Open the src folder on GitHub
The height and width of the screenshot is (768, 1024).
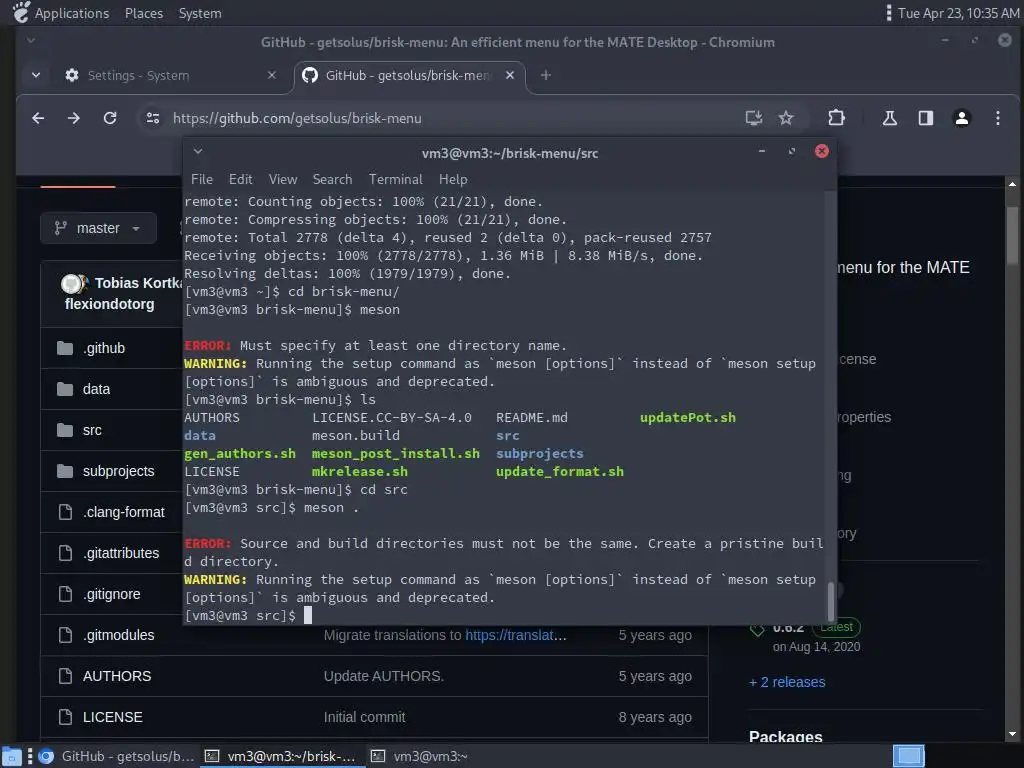tap(92, 430)
